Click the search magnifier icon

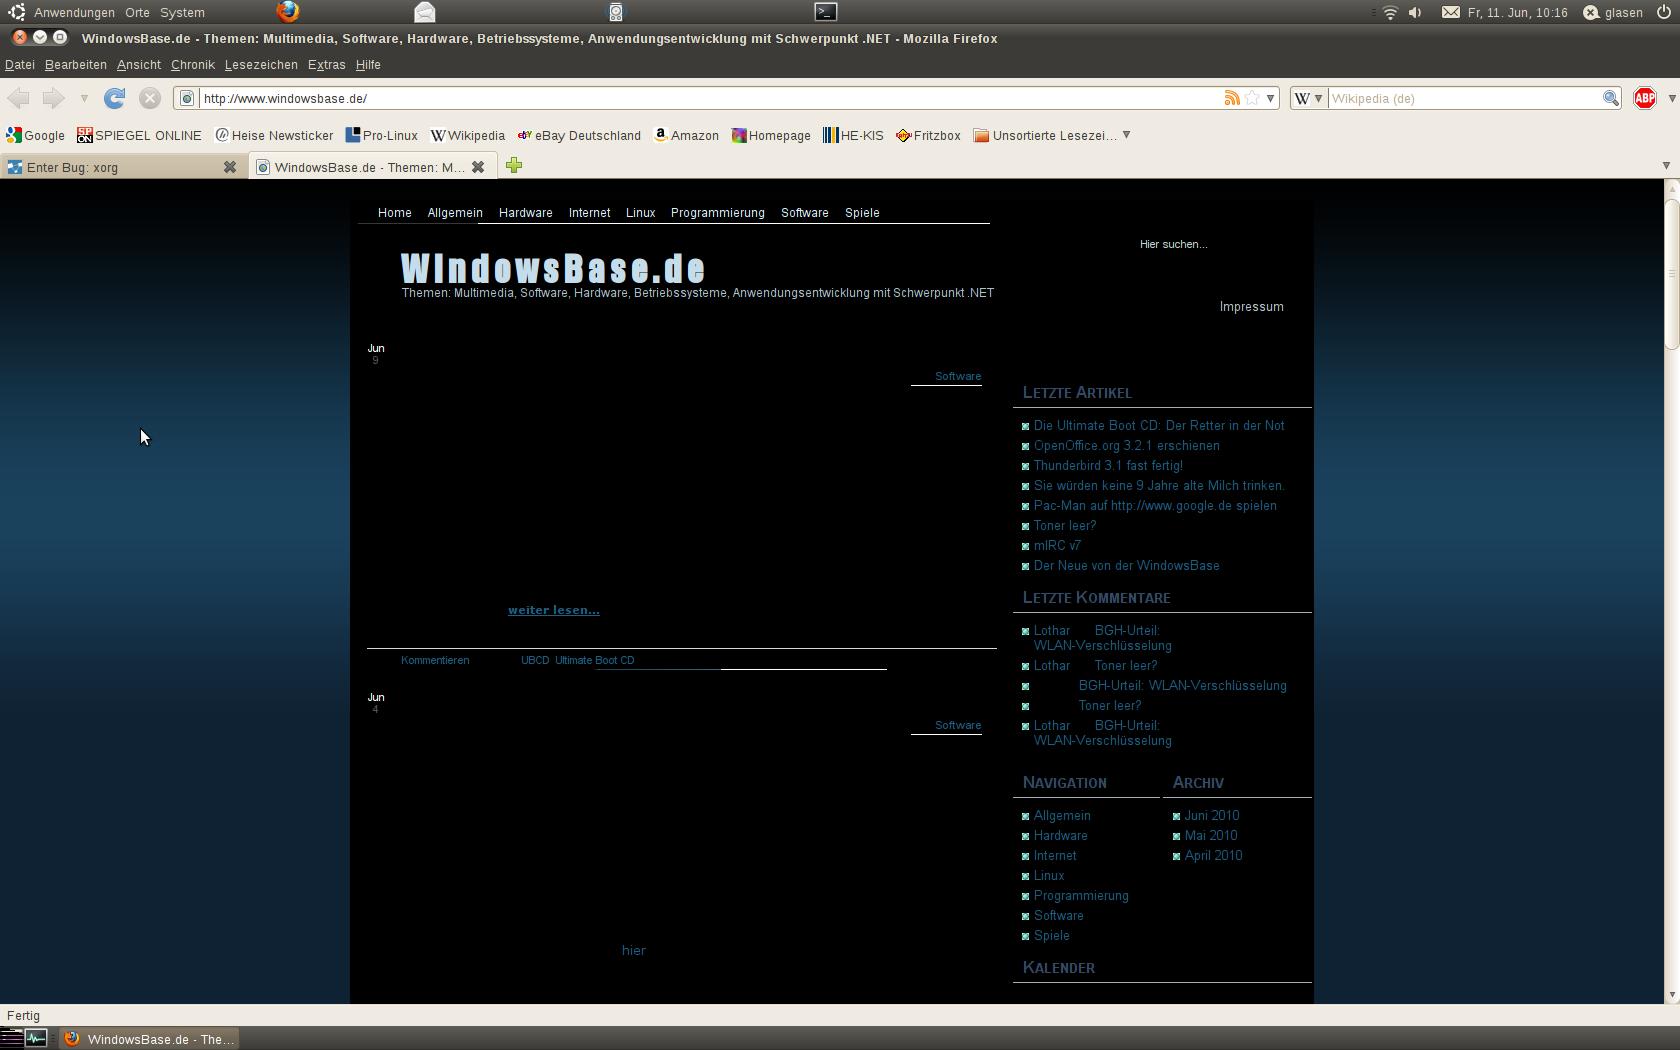(1611, 98)
